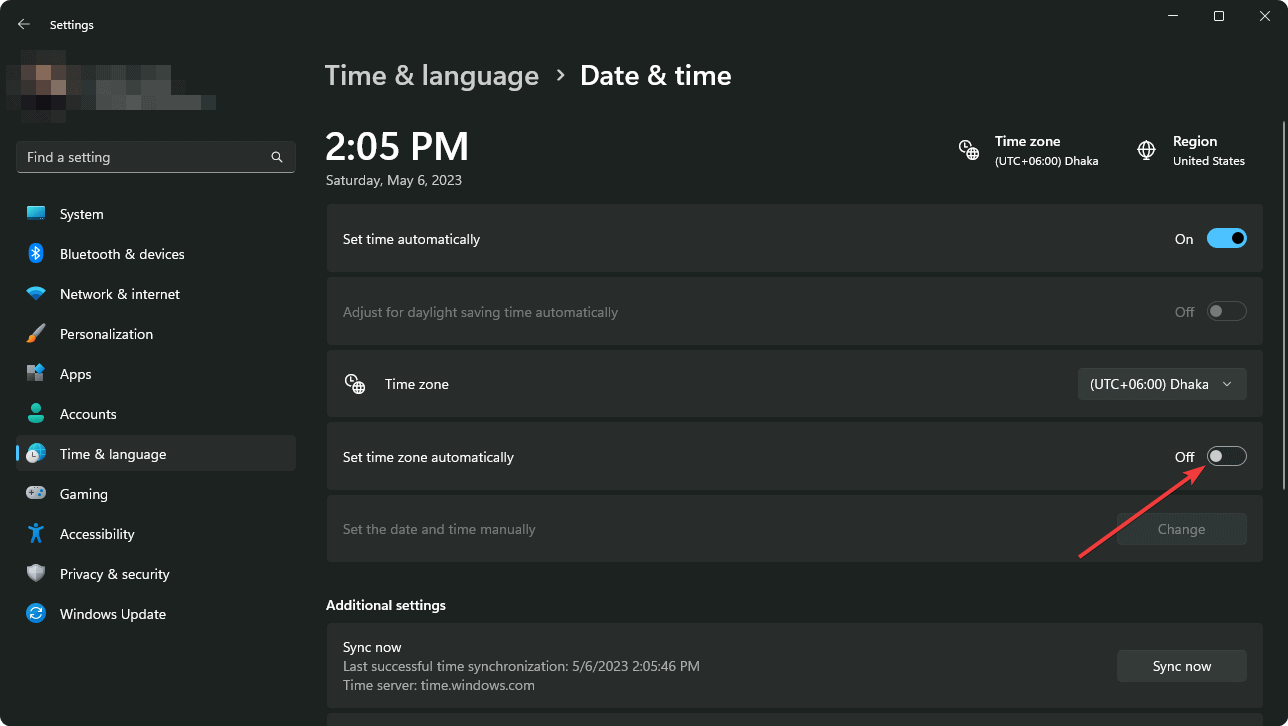Click the Accessibility icon
The width and height of the screenshot is (1288, 726).
pyautogui.click(x=35, y=533)
